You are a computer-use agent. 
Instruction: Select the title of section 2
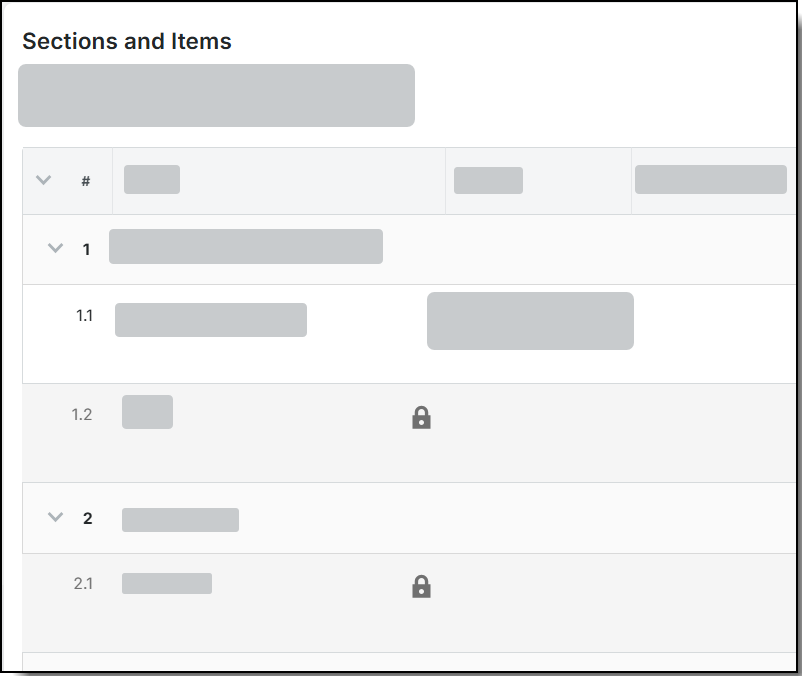(181, 519)
